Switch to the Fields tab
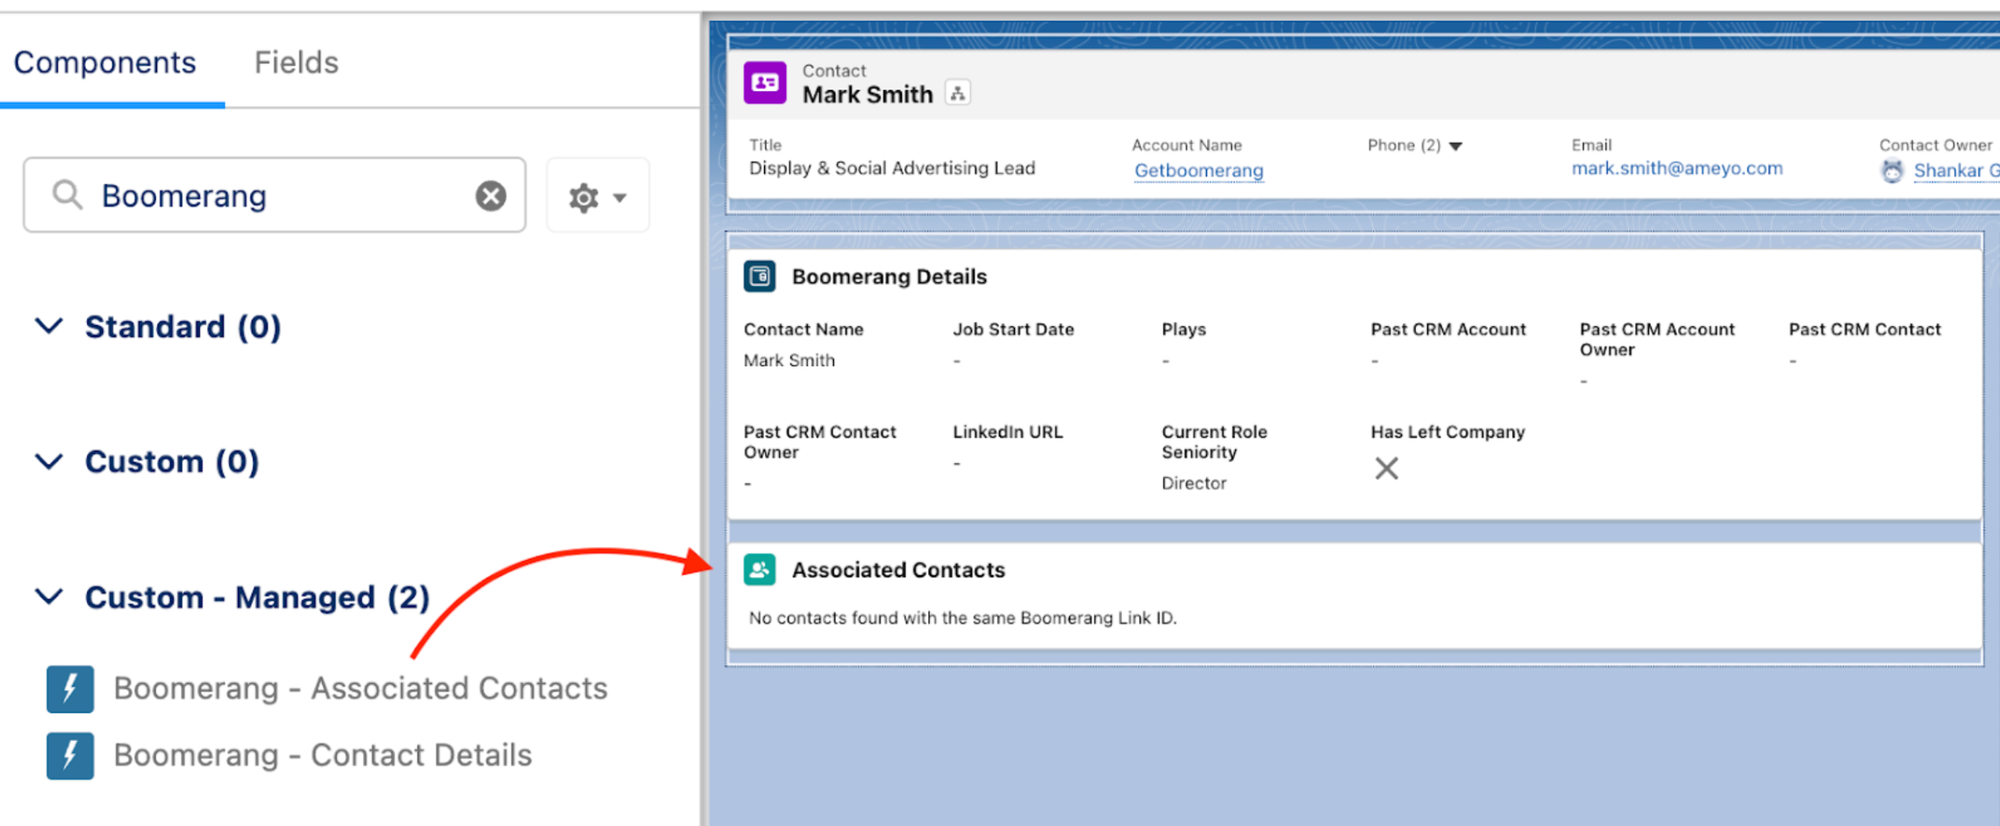 (296, 63)
